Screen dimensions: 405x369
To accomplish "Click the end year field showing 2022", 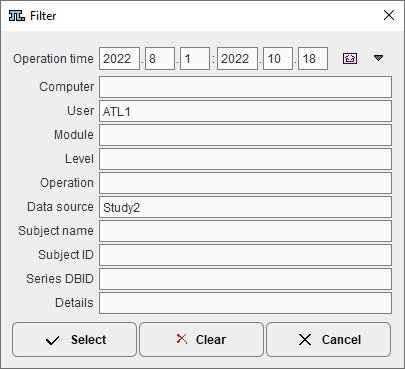I will tap(237, 59).
